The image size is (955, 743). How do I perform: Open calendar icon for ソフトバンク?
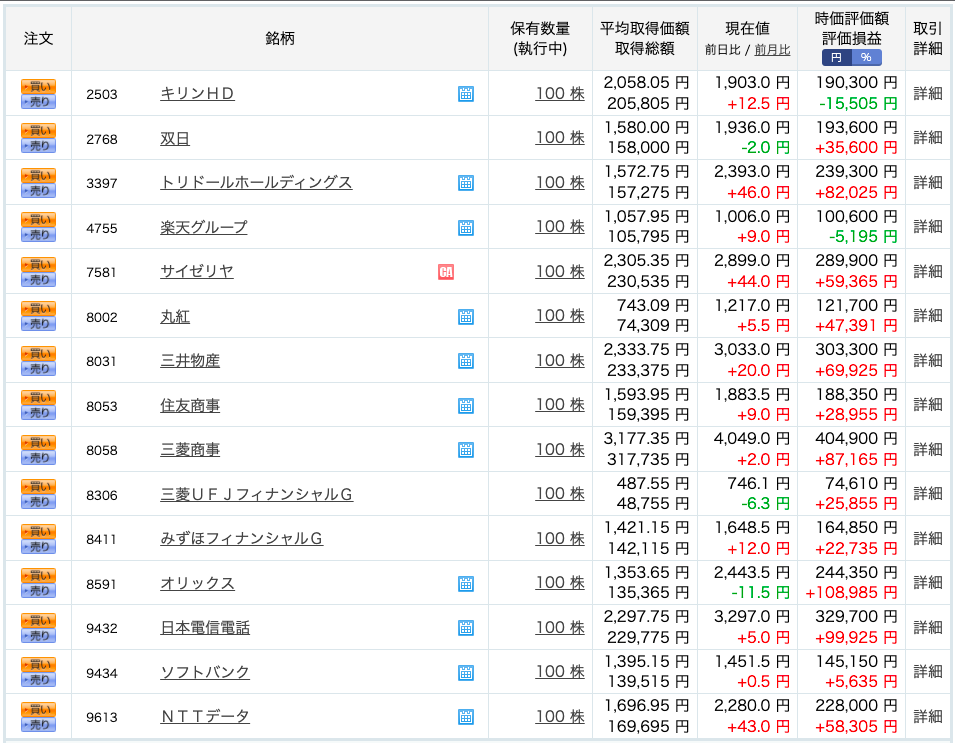click(x=466, y=673)
